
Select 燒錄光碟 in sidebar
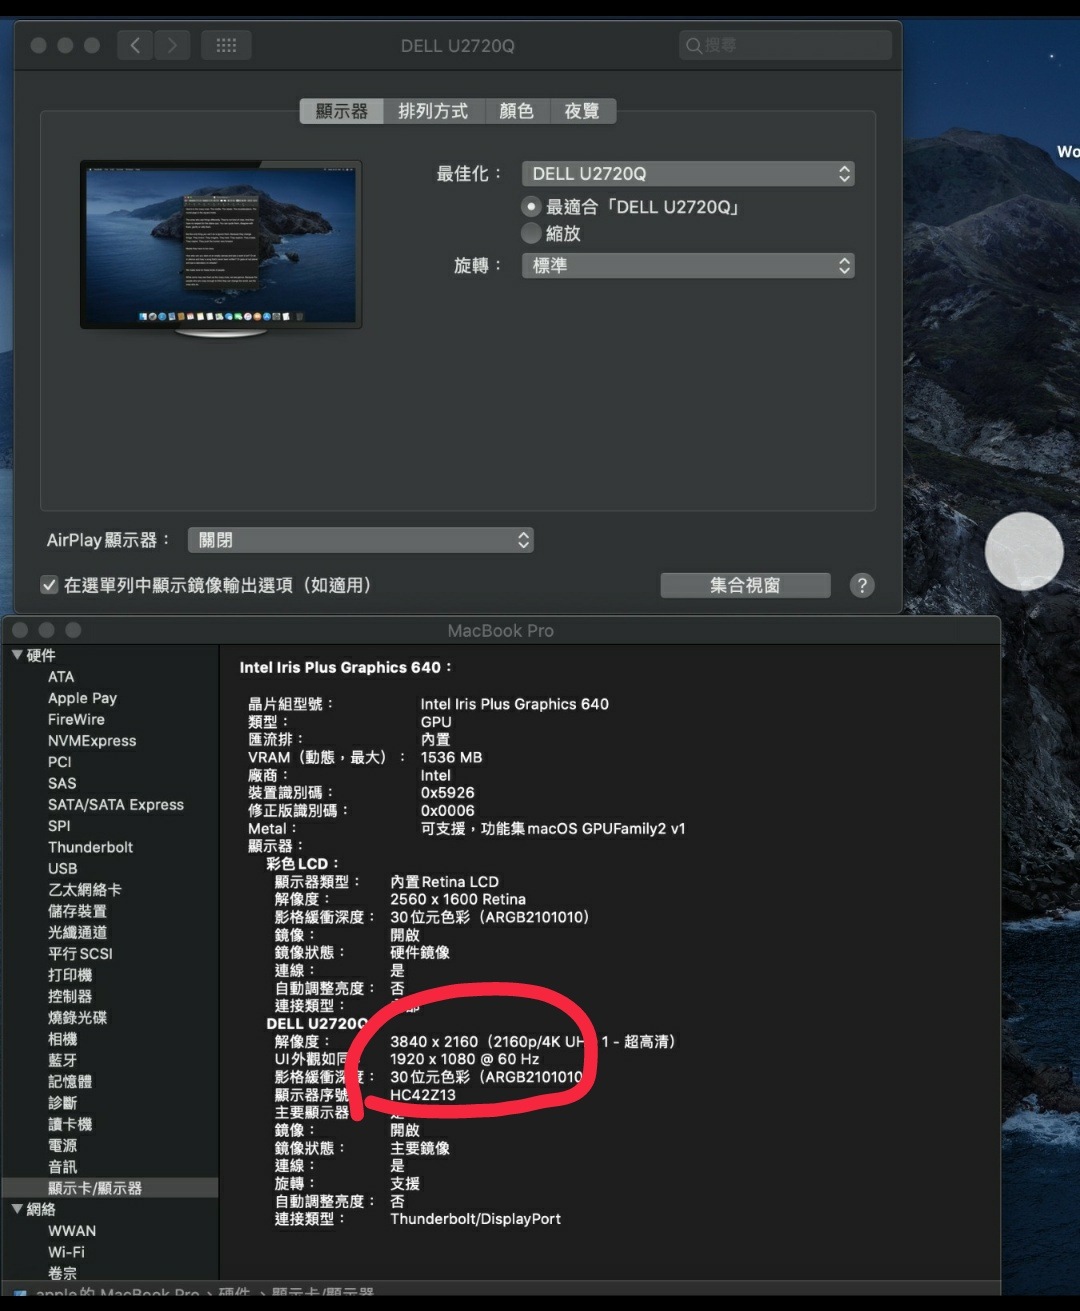tap(77, 1018)
